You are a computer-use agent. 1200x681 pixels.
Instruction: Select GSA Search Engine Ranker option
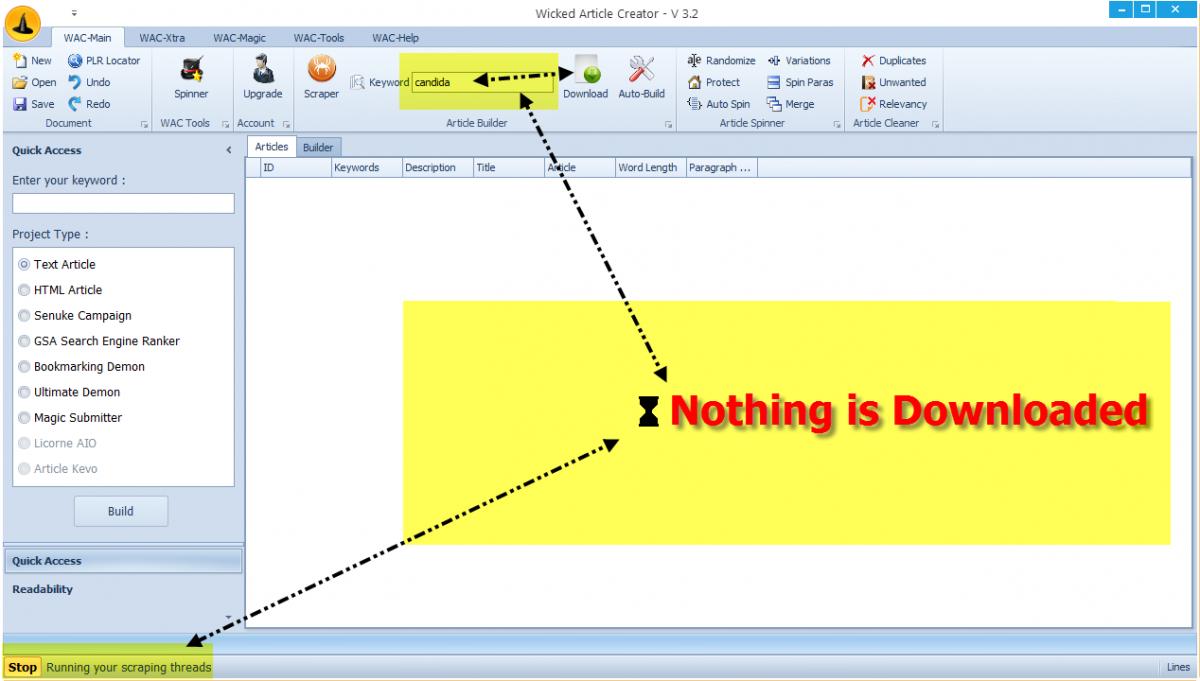[99, 341]
